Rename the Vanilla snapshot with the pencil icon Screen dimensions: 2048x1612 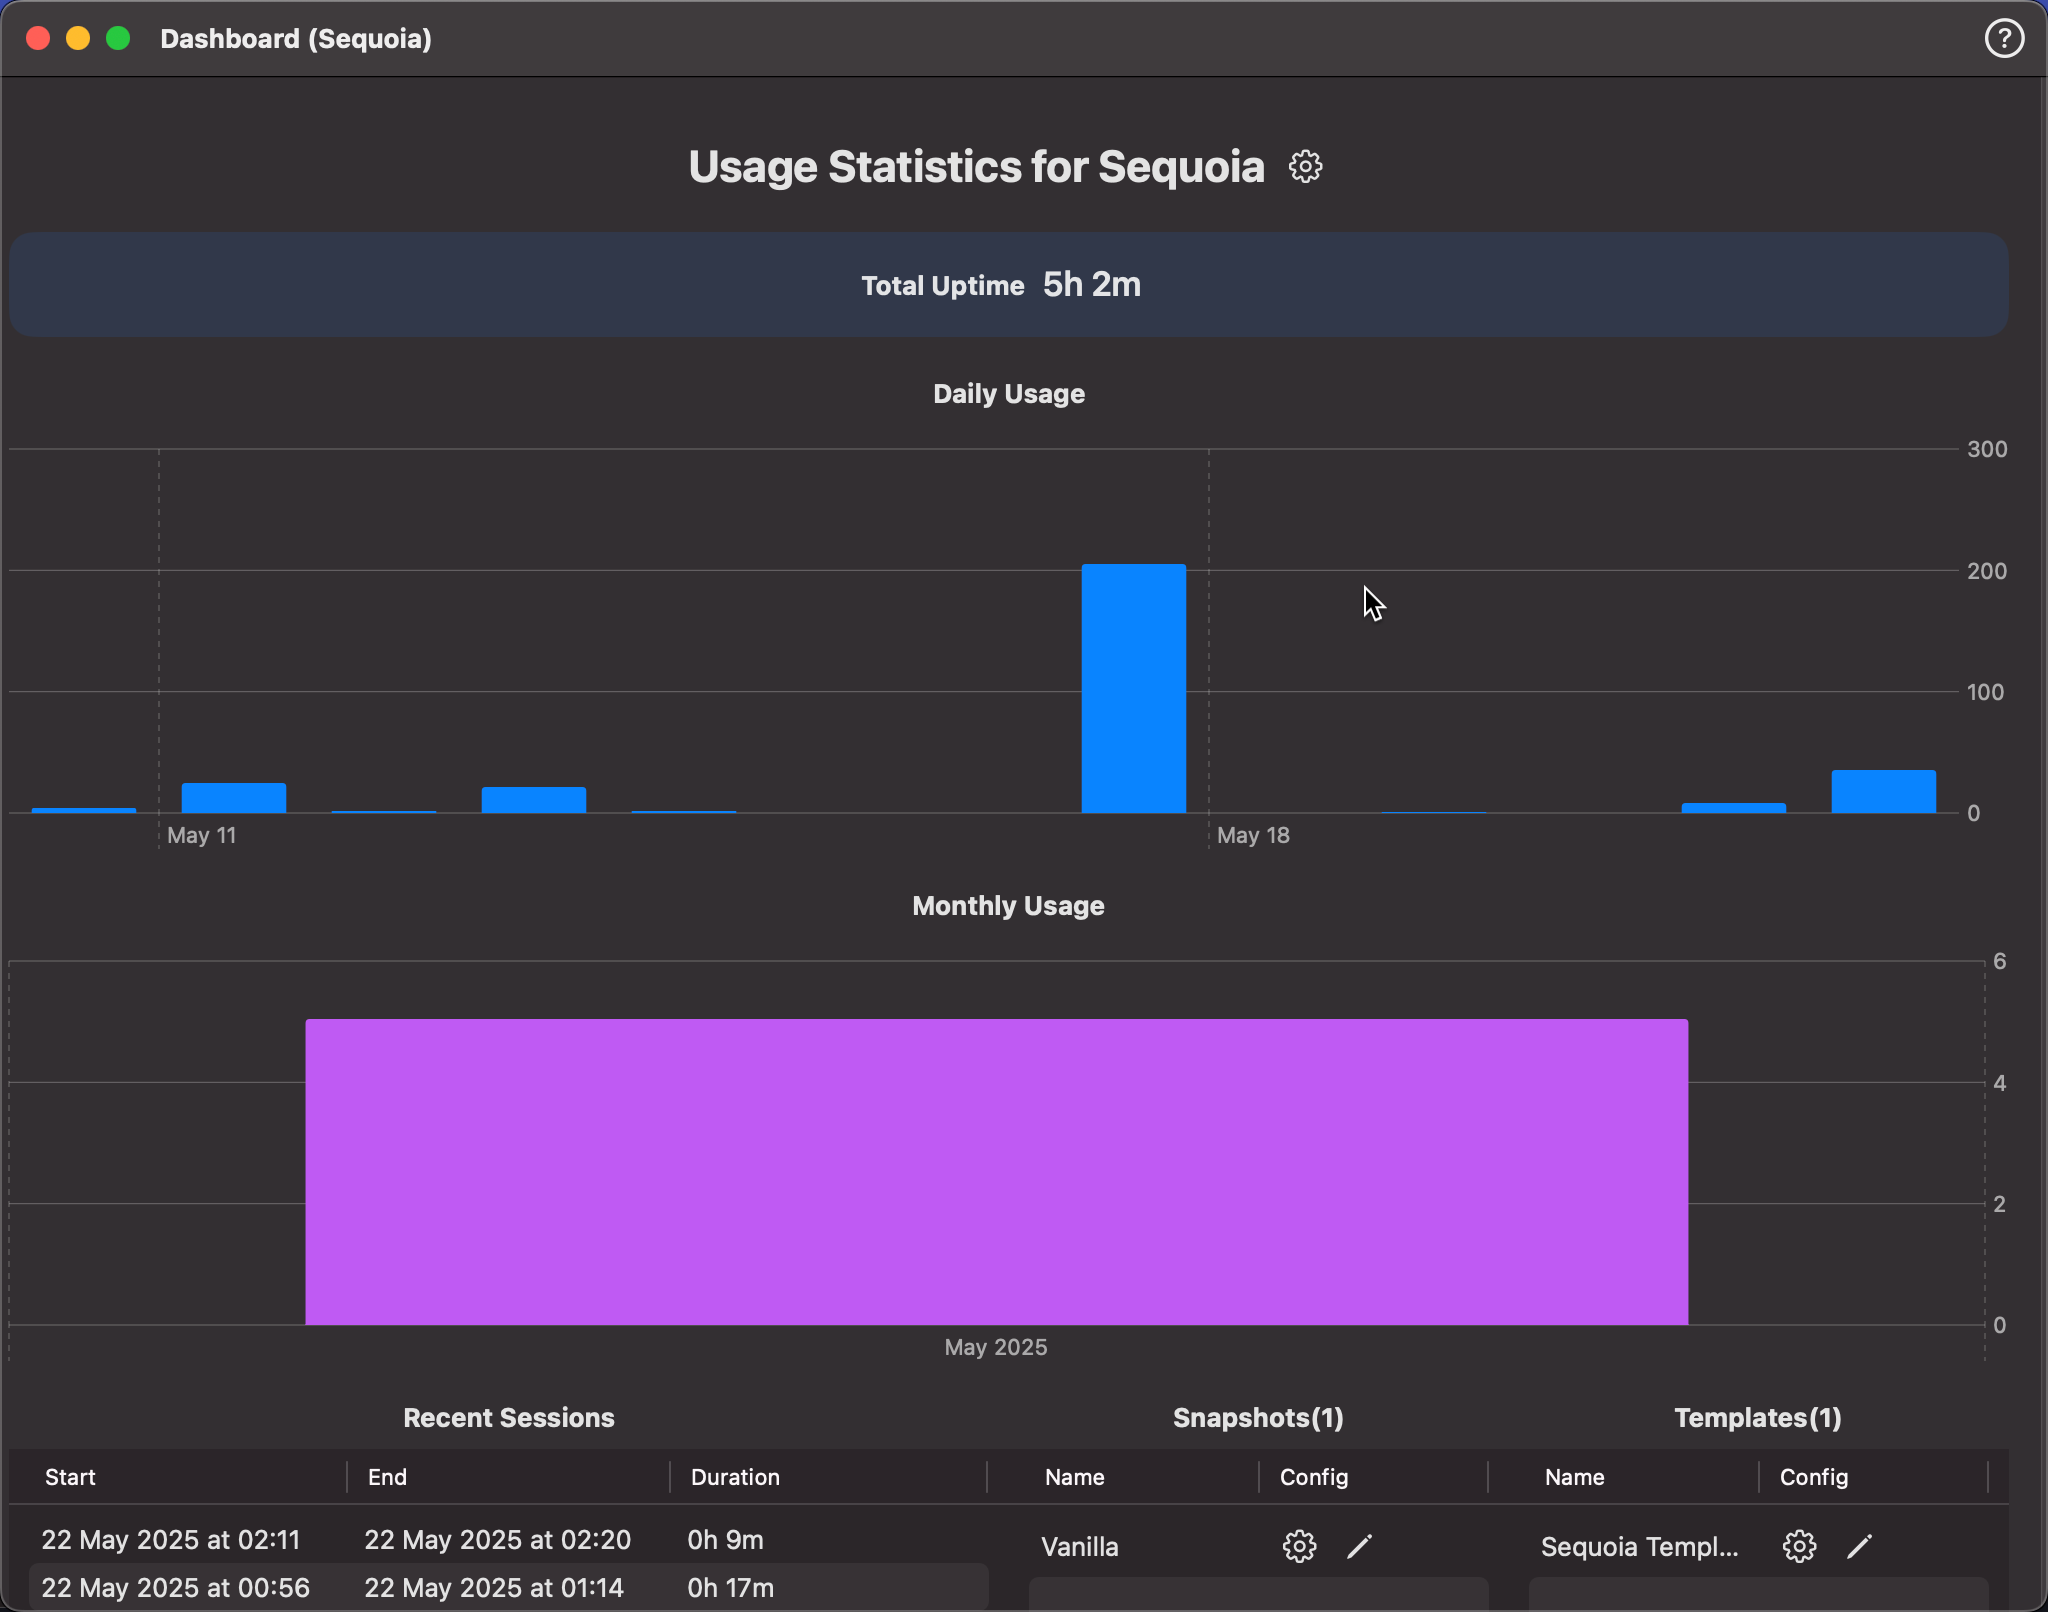point(1359,1546)
